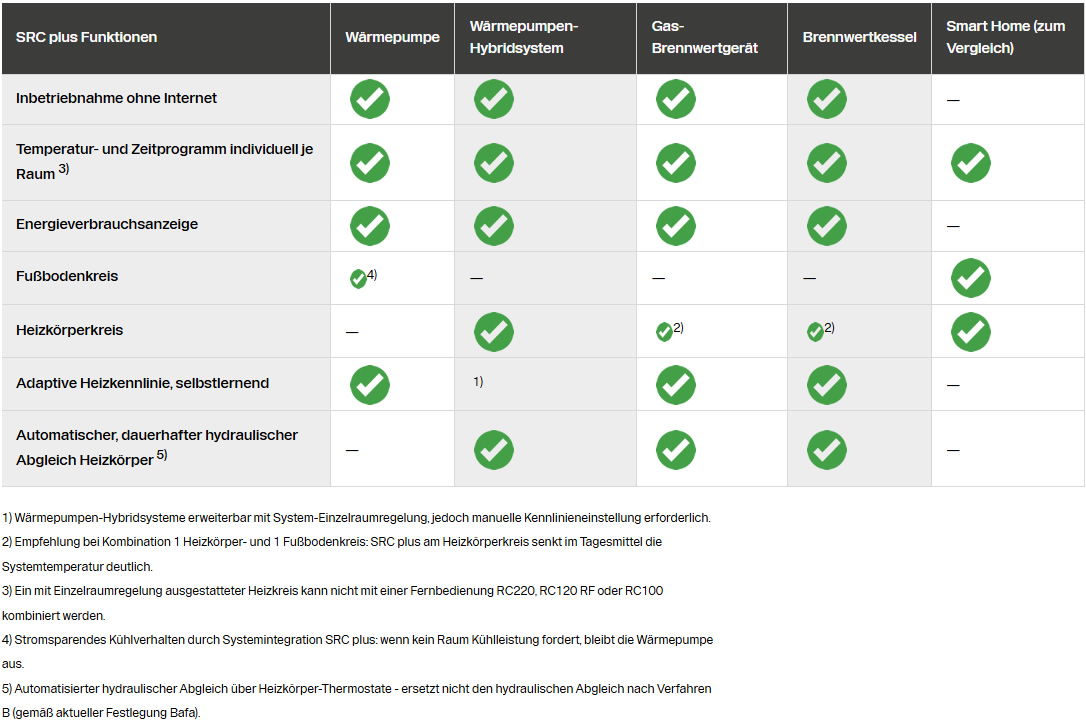Click footnote marker 1) in Hybridsystem column
Image resolution: width=1086 pixels, height=726 pixels.
[x=477, y=382]
